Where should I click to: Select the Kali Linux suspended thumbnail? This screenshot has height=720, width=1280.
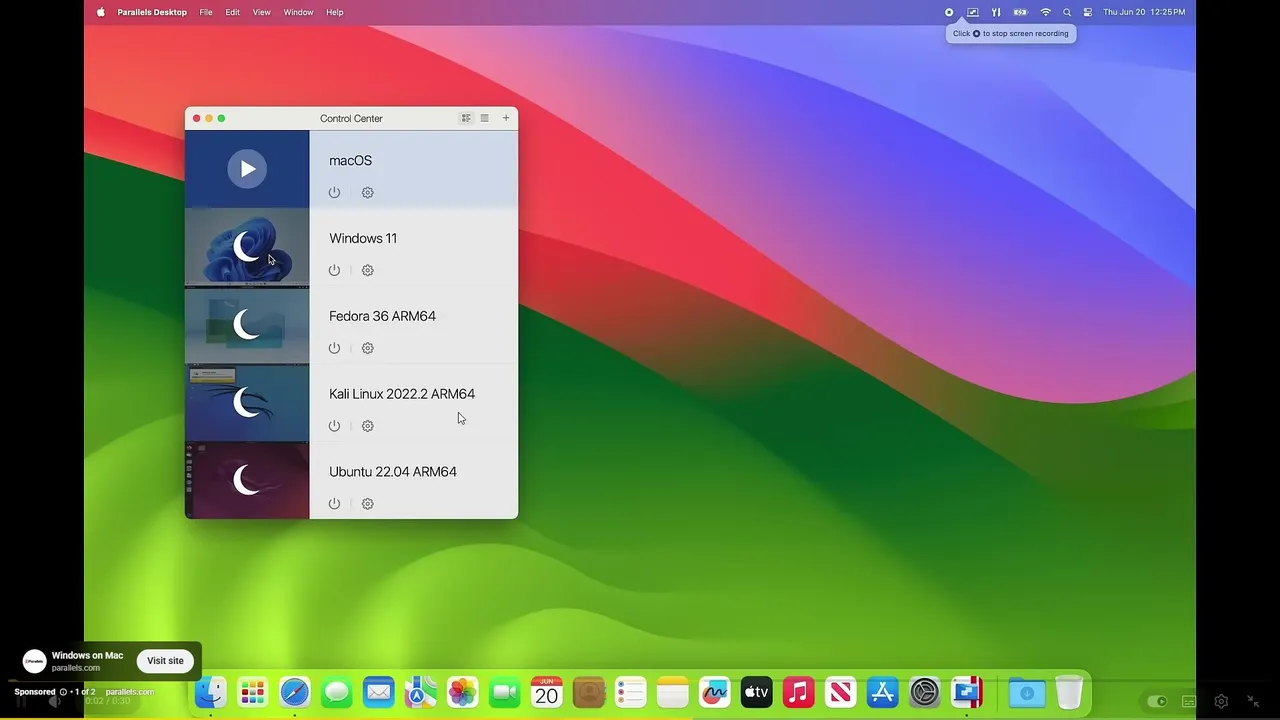[247, 403]
